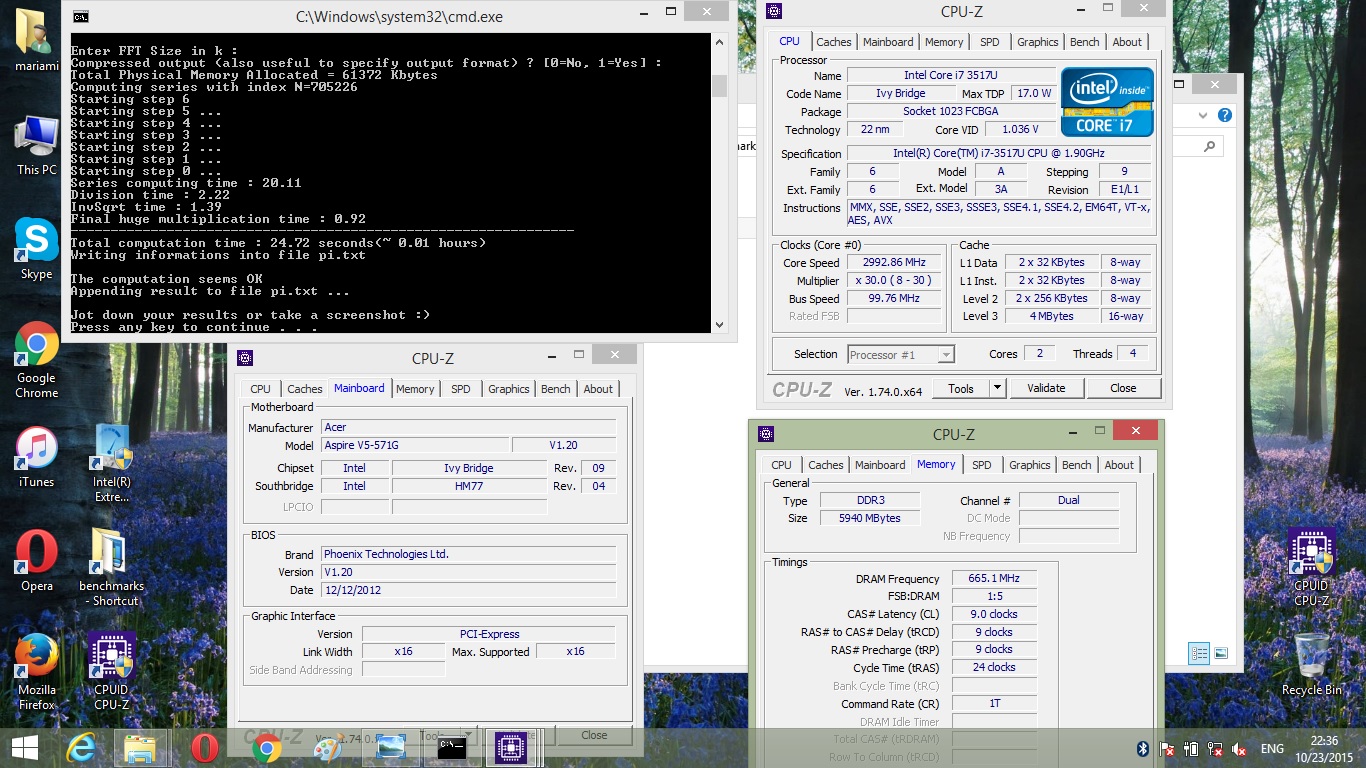Click the cmd.exe title bar icon
This screenshot has width=1366, height=768.
click(x=81, y=16)
